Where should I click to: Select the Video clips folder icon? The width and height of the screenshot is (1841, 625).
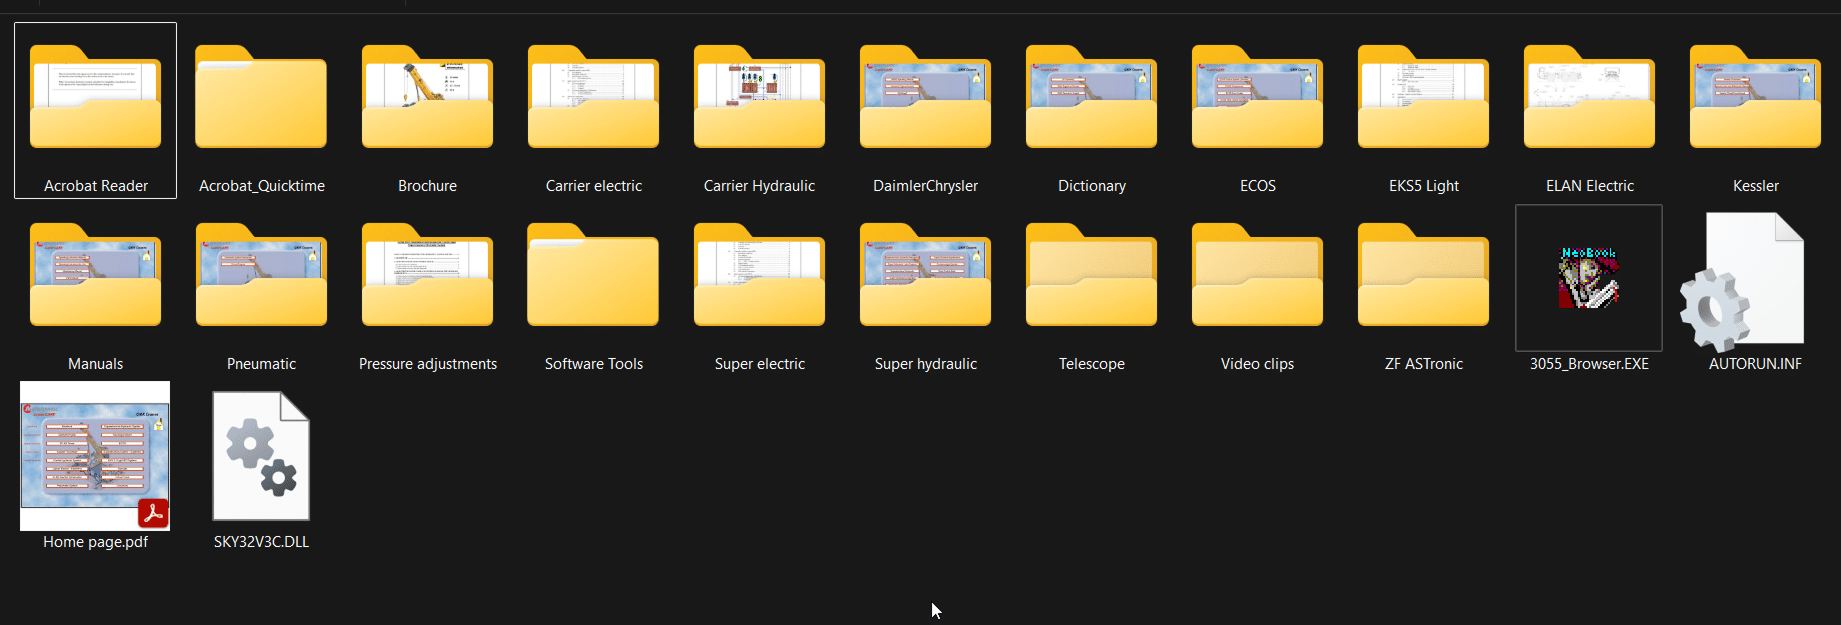(x=1258, y=275)
